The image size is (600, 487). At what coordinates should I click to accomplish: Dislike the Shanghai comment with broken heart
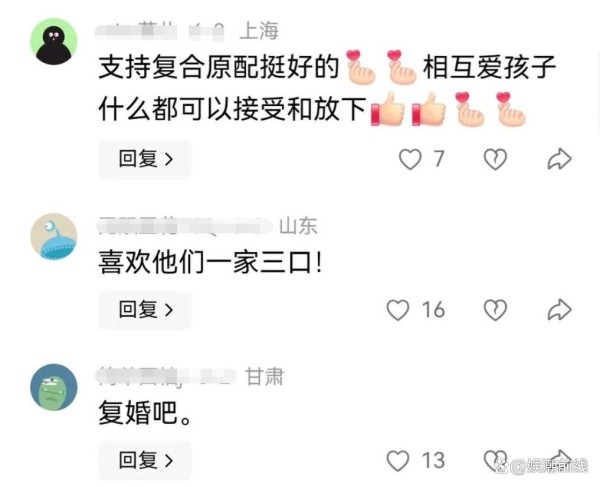pos(495,159)
